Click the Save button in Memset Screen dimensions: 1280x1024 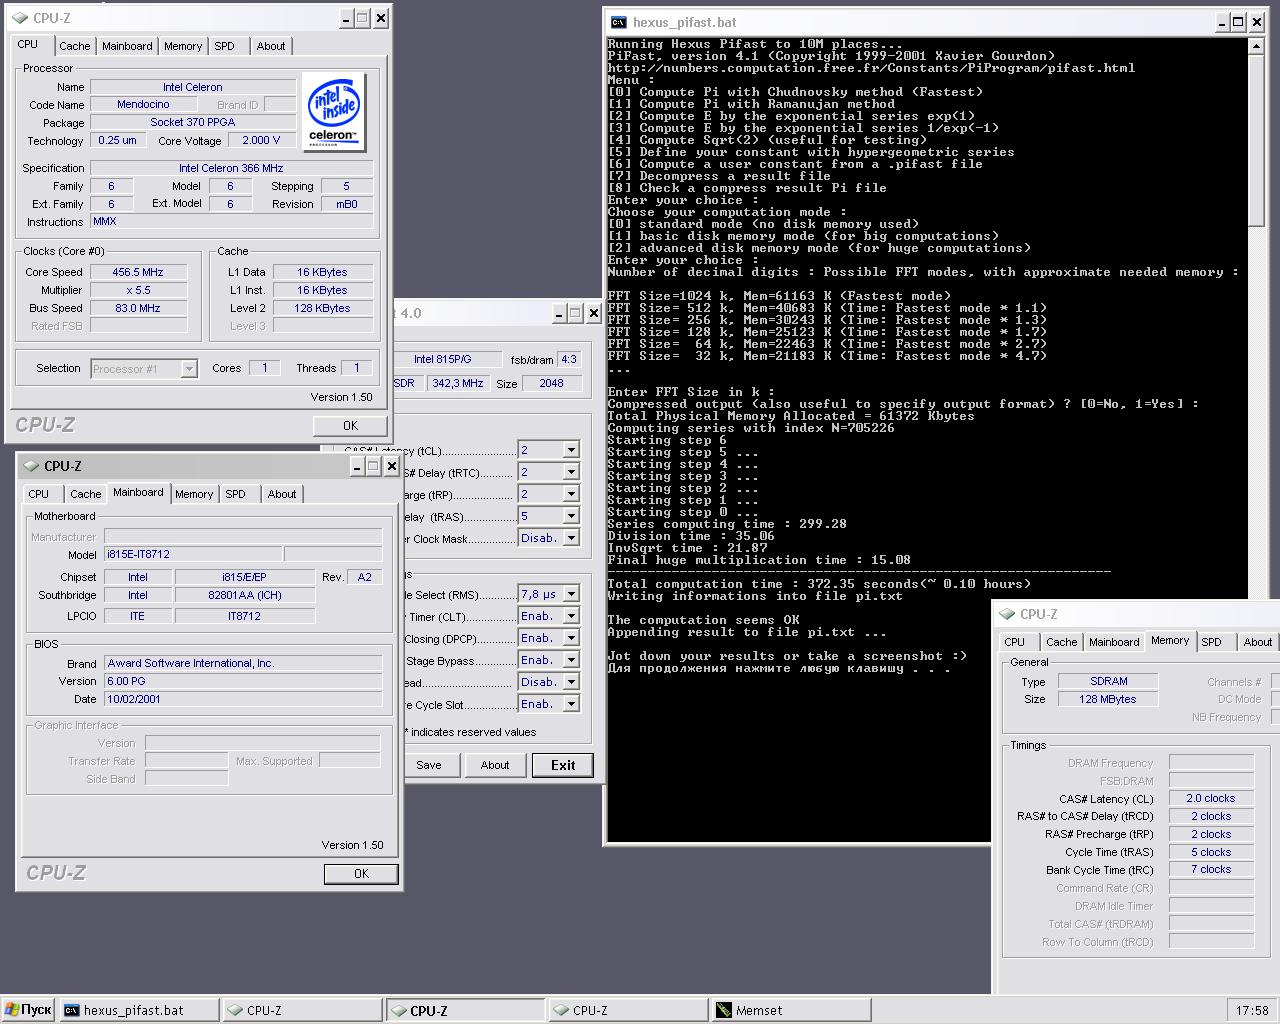coord(429,765)
